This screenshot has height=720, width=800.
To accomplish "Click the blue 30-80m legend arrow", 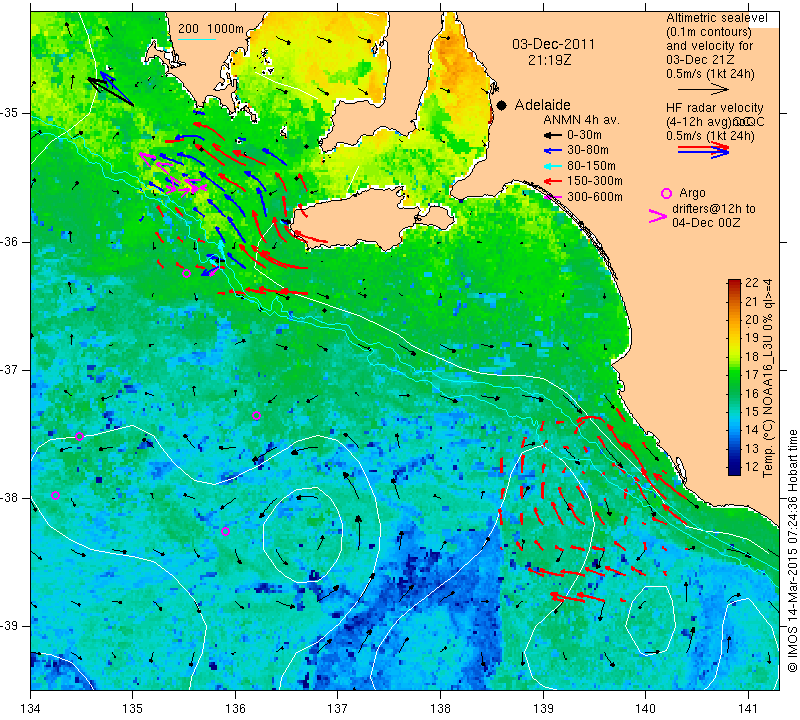I will [x=553, y=151].
